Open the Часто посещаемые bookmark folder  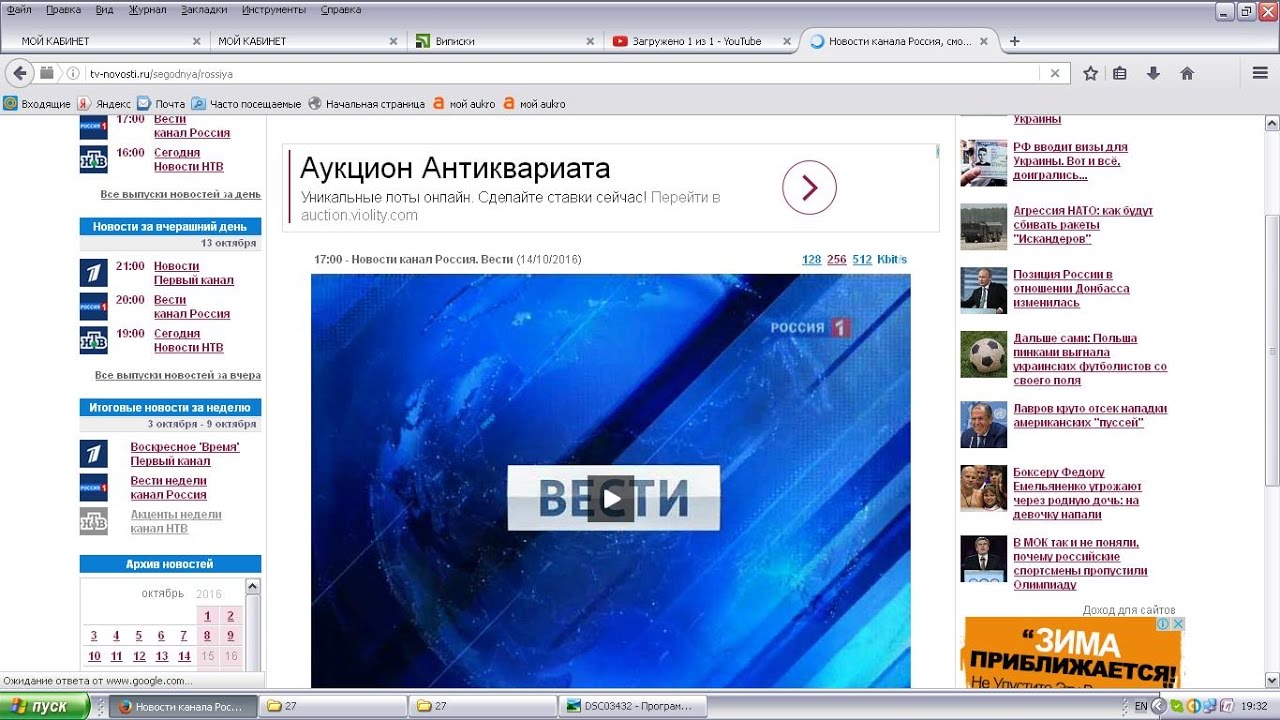(x=247, y=103)
